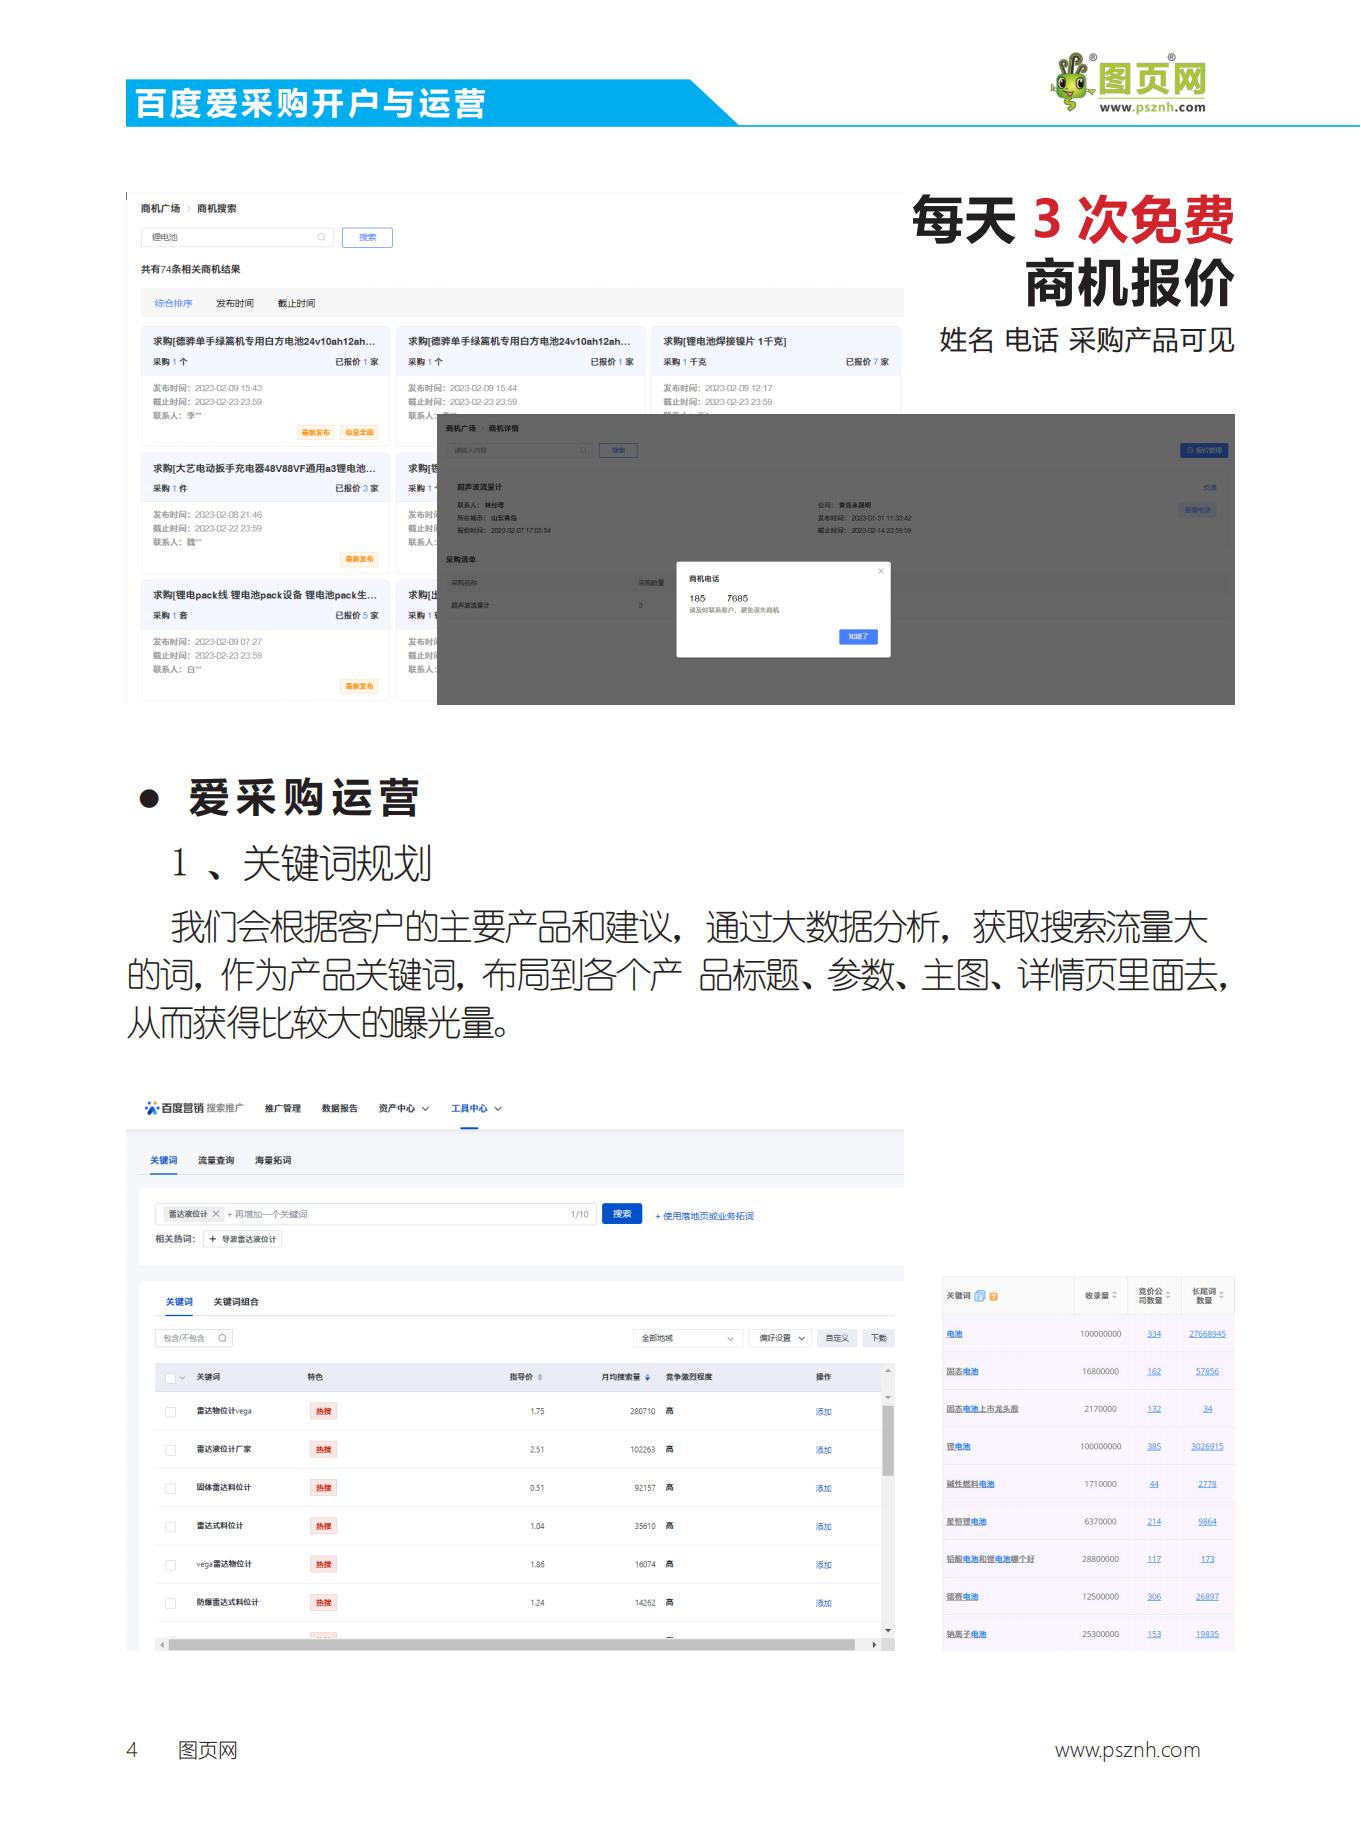Viewport: 1361px width, 1833px height.
Task: Switch to the 流量查询 tab
Action: pos(216,1160)
